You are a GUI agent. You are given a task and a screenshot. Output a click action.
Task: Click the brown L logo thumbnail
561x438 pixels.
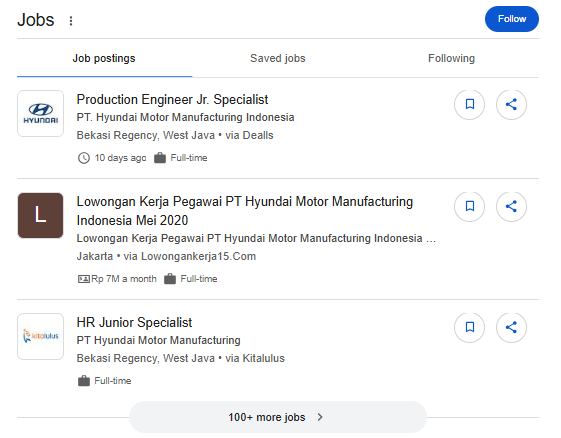[x=40, y=215]
